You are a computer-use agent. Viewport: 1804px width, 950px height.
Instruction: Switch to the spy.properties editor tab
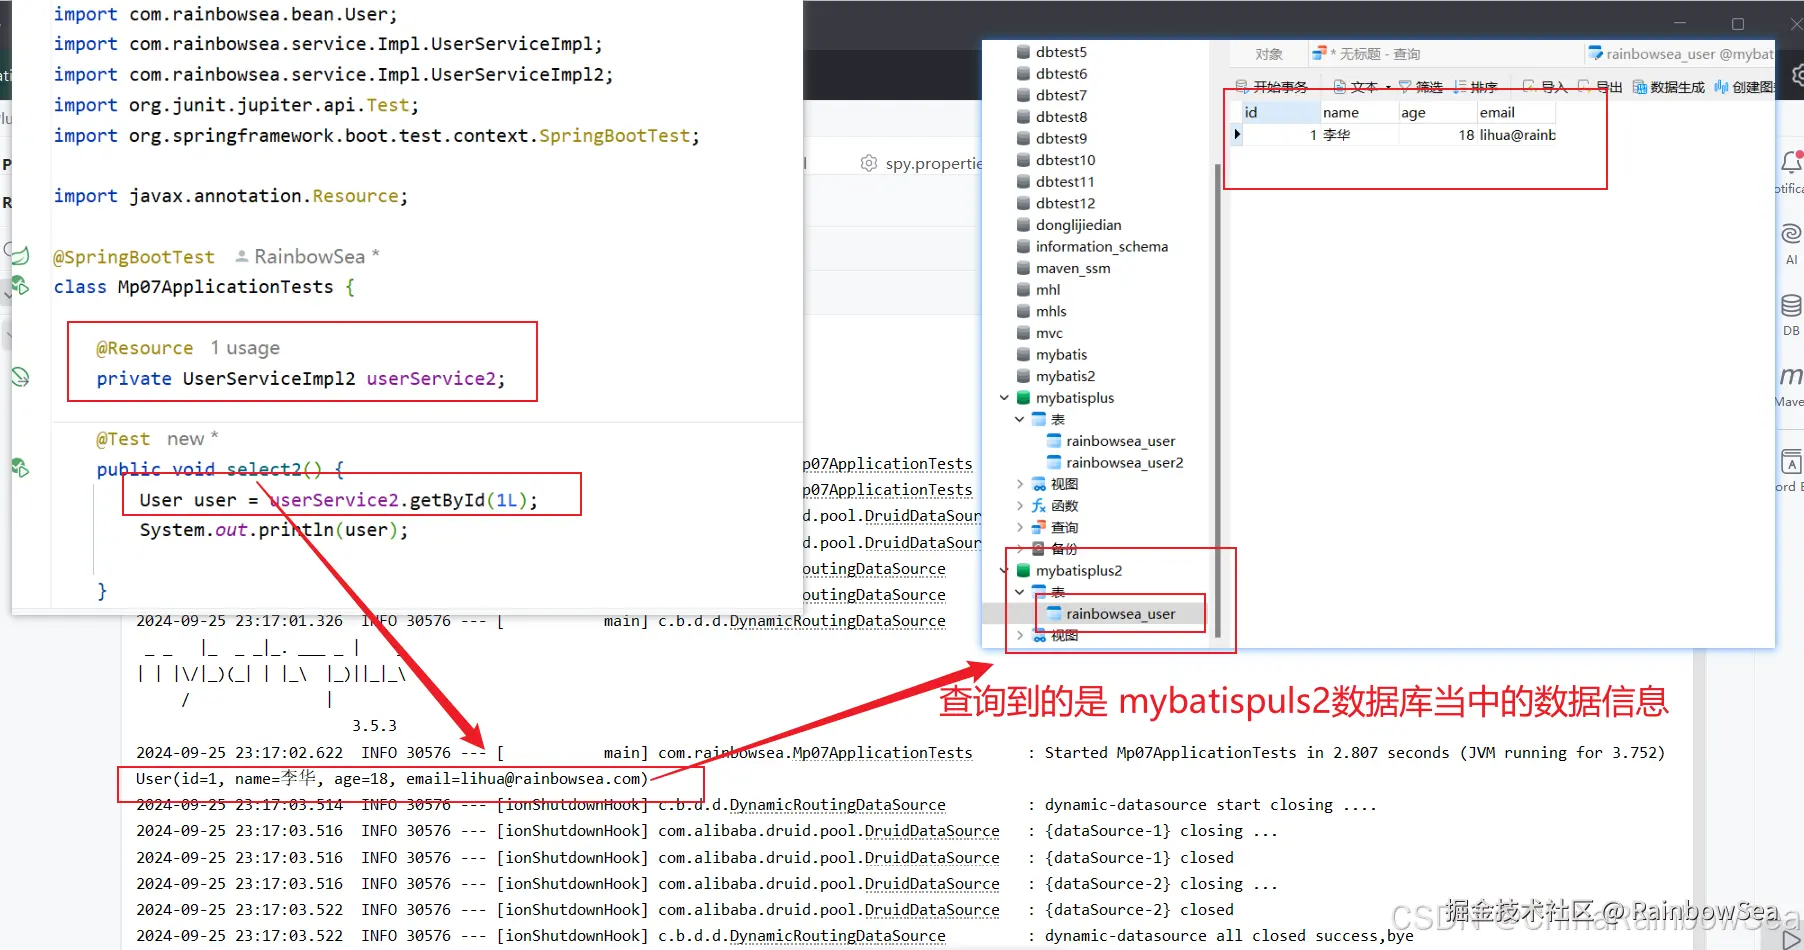click(x=922, y=163)
